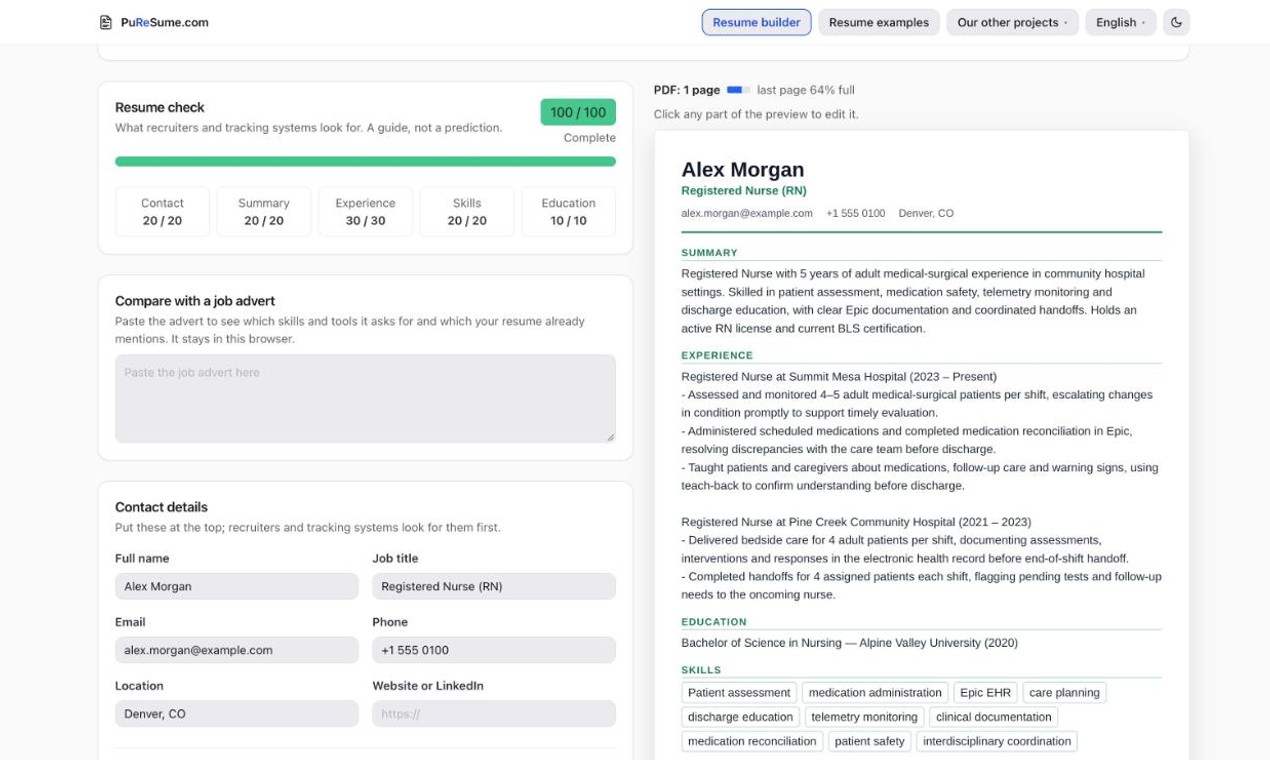
Task: Click the Website or LinkedIn input field
Action: tap(494, 714)
